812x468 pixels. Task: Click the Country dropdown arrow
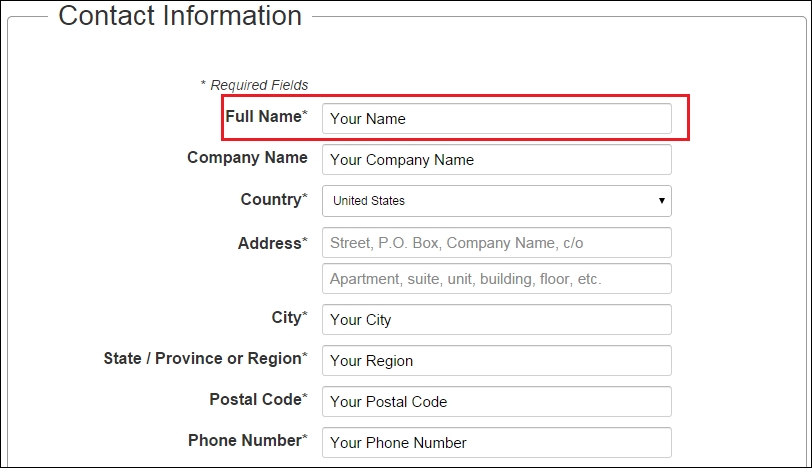[661, 200]
